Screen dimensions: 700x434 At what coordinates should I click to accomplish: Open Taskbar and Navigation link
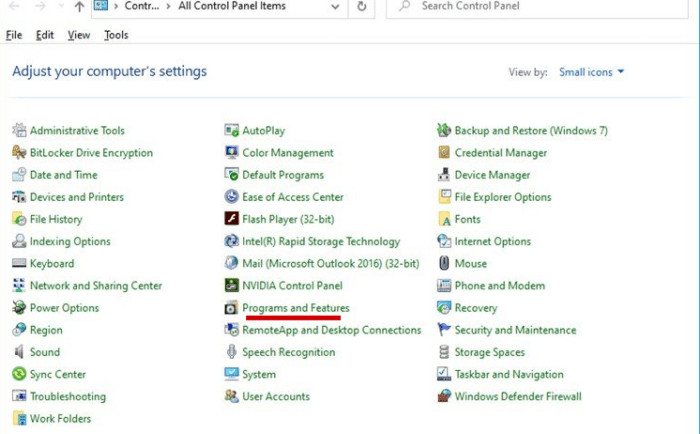(x=509, y=374)
